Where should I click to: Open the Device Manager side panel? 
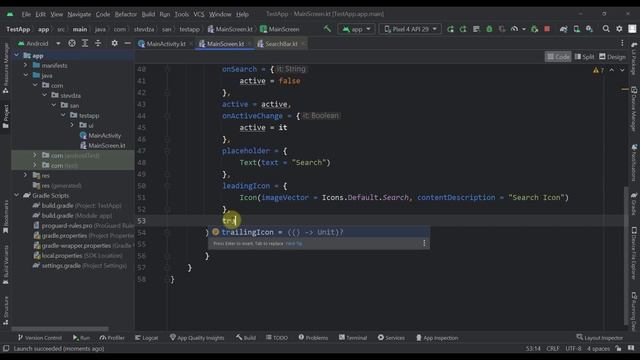pos(634,109)
